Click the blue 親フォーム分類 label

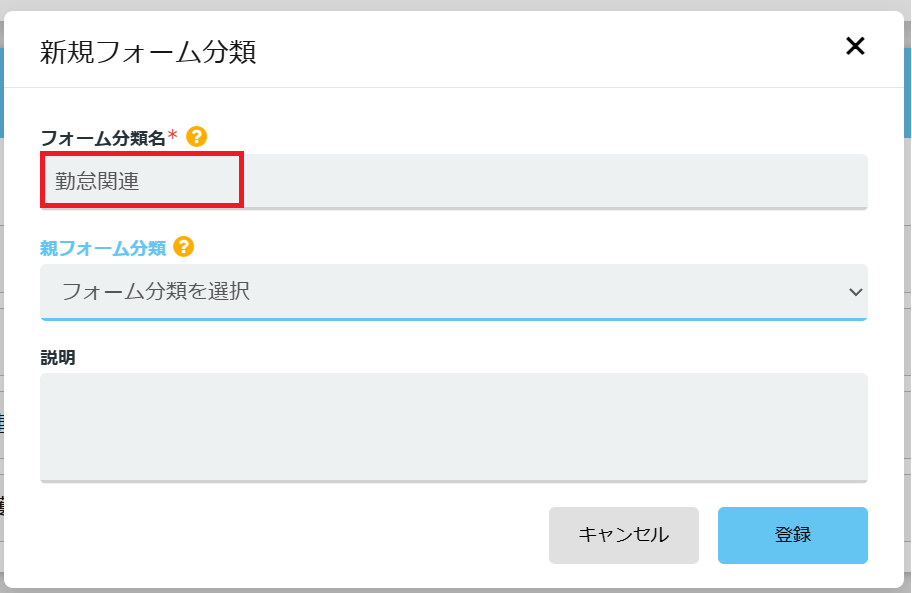point(103,248)
